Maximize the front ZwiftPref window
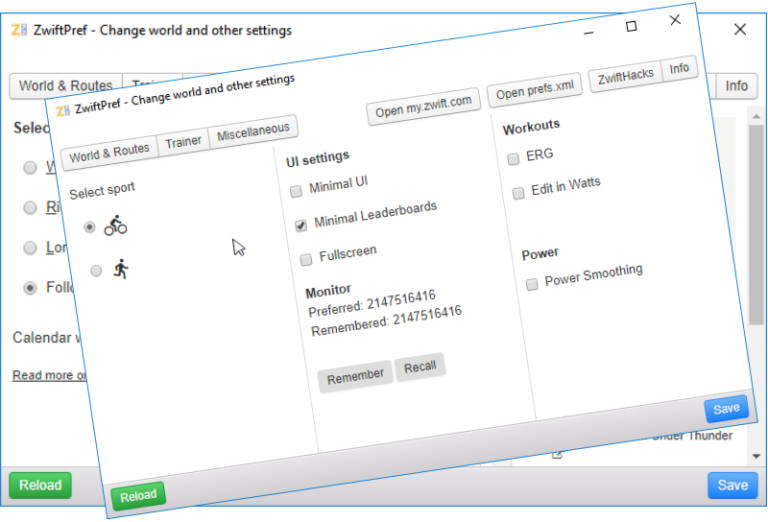The height and width of the screenshot is (522, 768). point(632,26)
